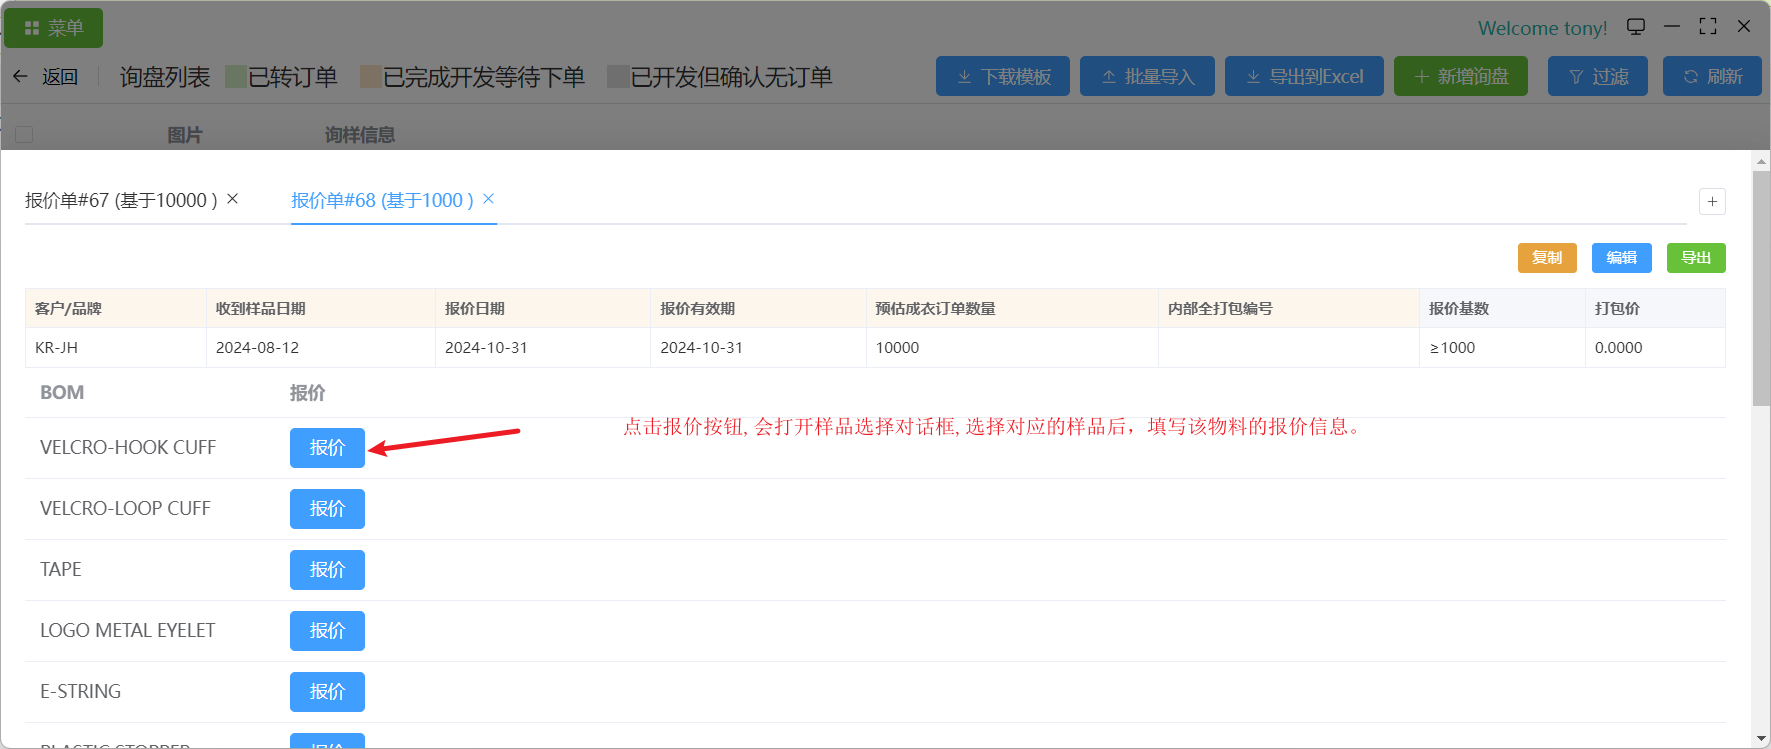Refresh the list with 刷新
The image size is (1771, 749).
[x=1711, y=77]
